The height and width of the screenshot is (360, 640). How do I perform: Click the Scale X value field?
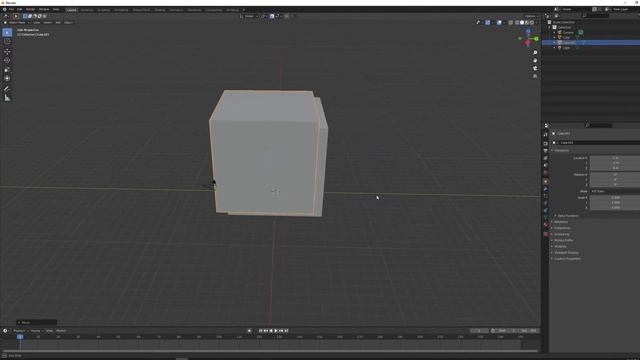tap(615, 198)
